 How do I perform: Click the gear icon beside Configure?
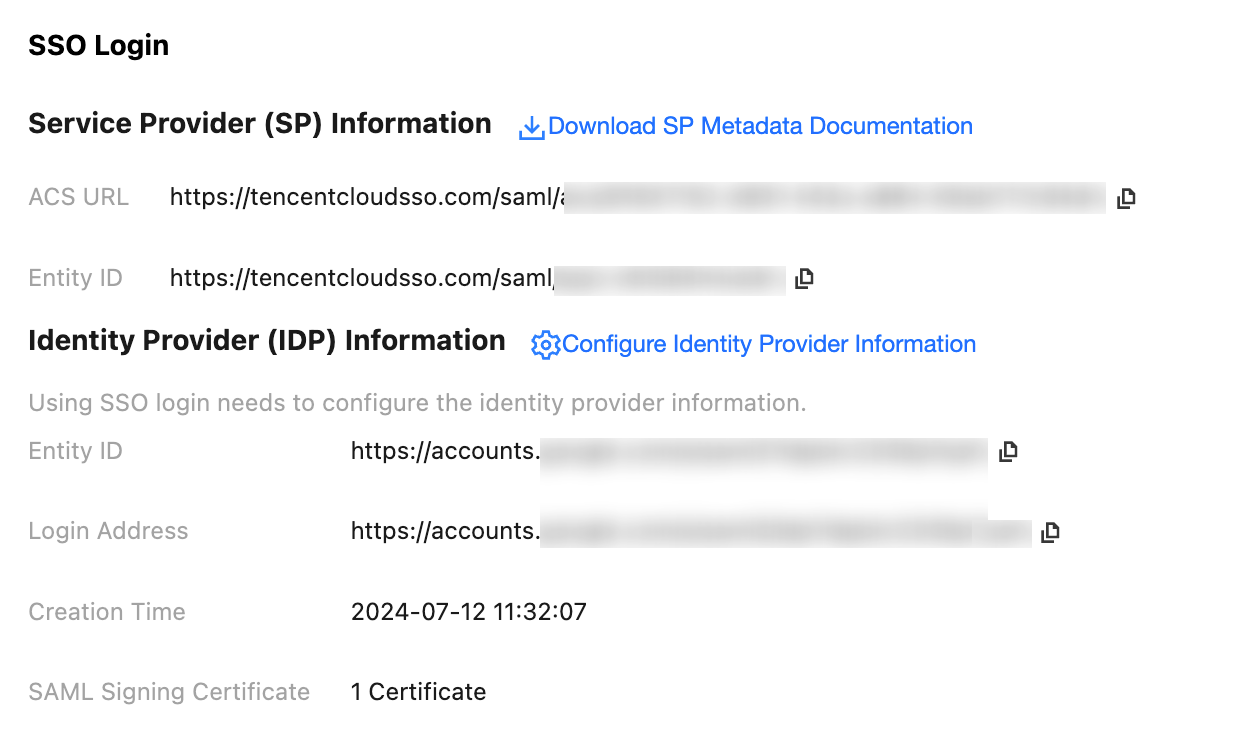point(545,345)
